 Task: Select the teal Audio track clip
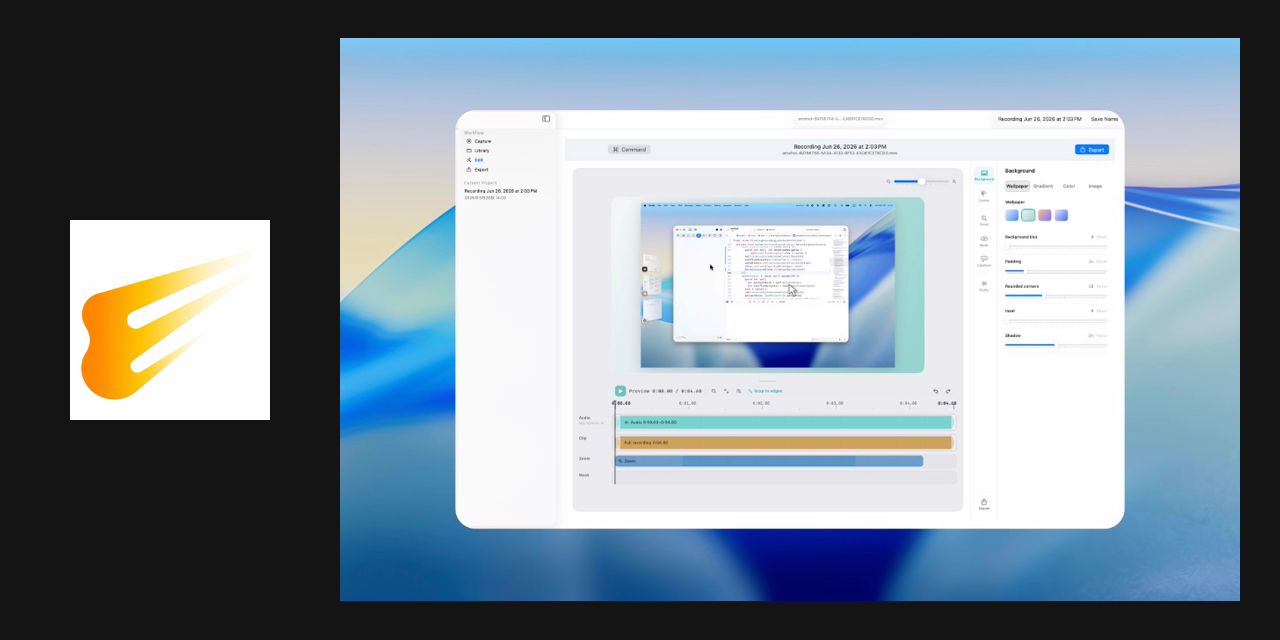tap(786, 422)
